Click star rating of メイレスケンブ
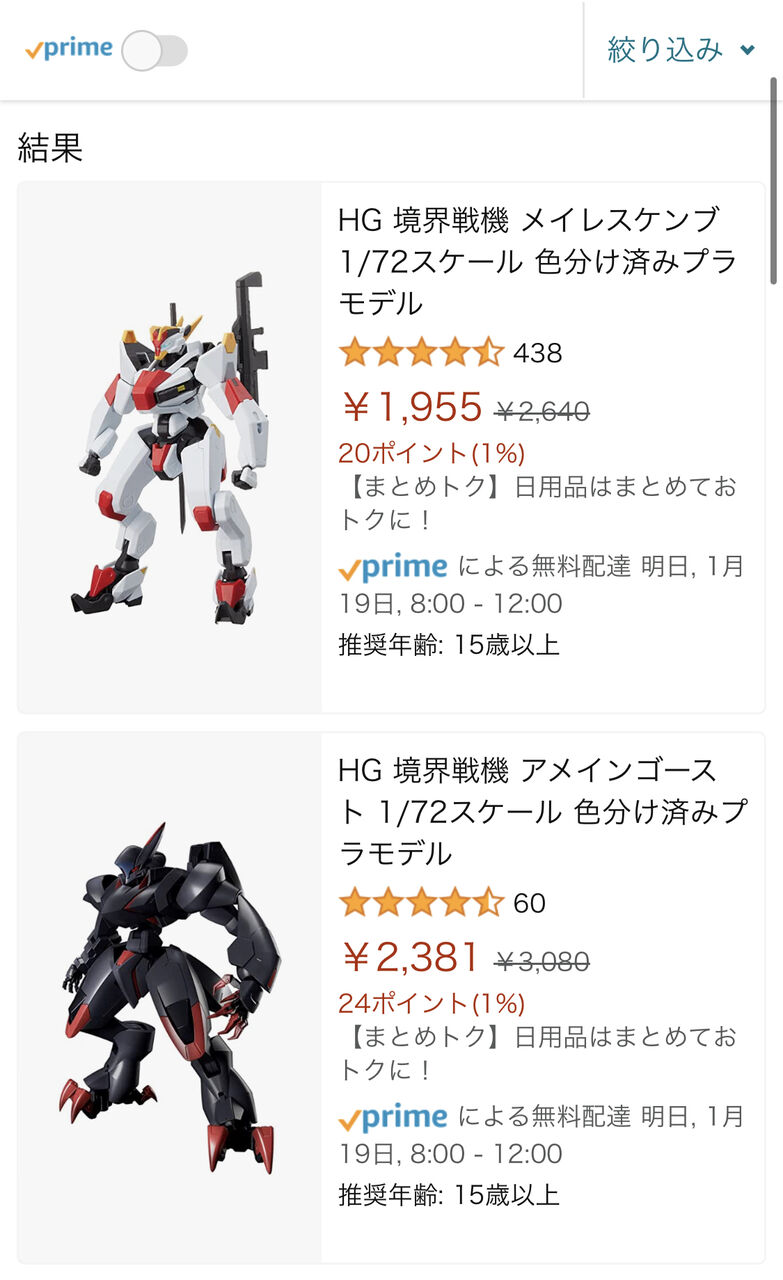 tap(421, 353)
